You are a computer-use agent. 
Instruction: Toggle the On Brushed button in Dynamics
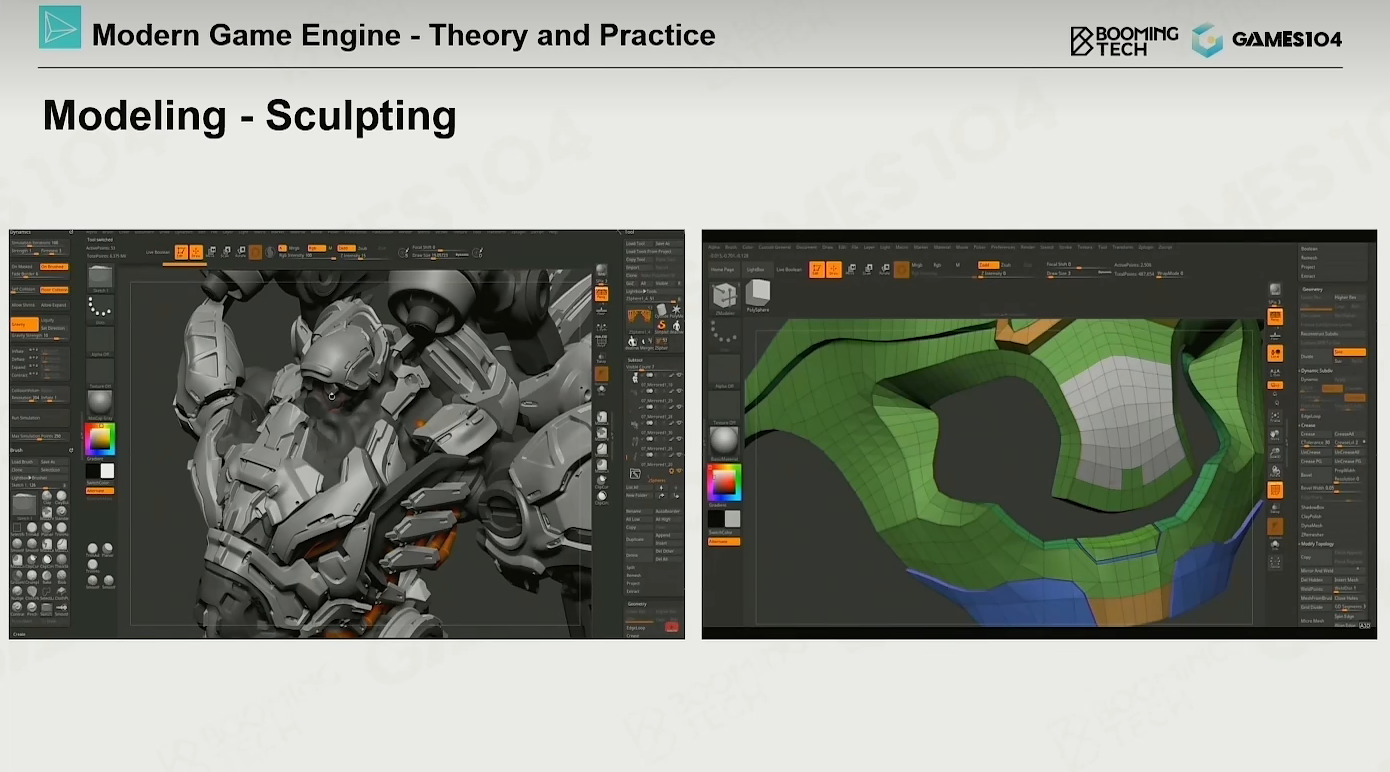pyautogui.click(x=54, y=267)
